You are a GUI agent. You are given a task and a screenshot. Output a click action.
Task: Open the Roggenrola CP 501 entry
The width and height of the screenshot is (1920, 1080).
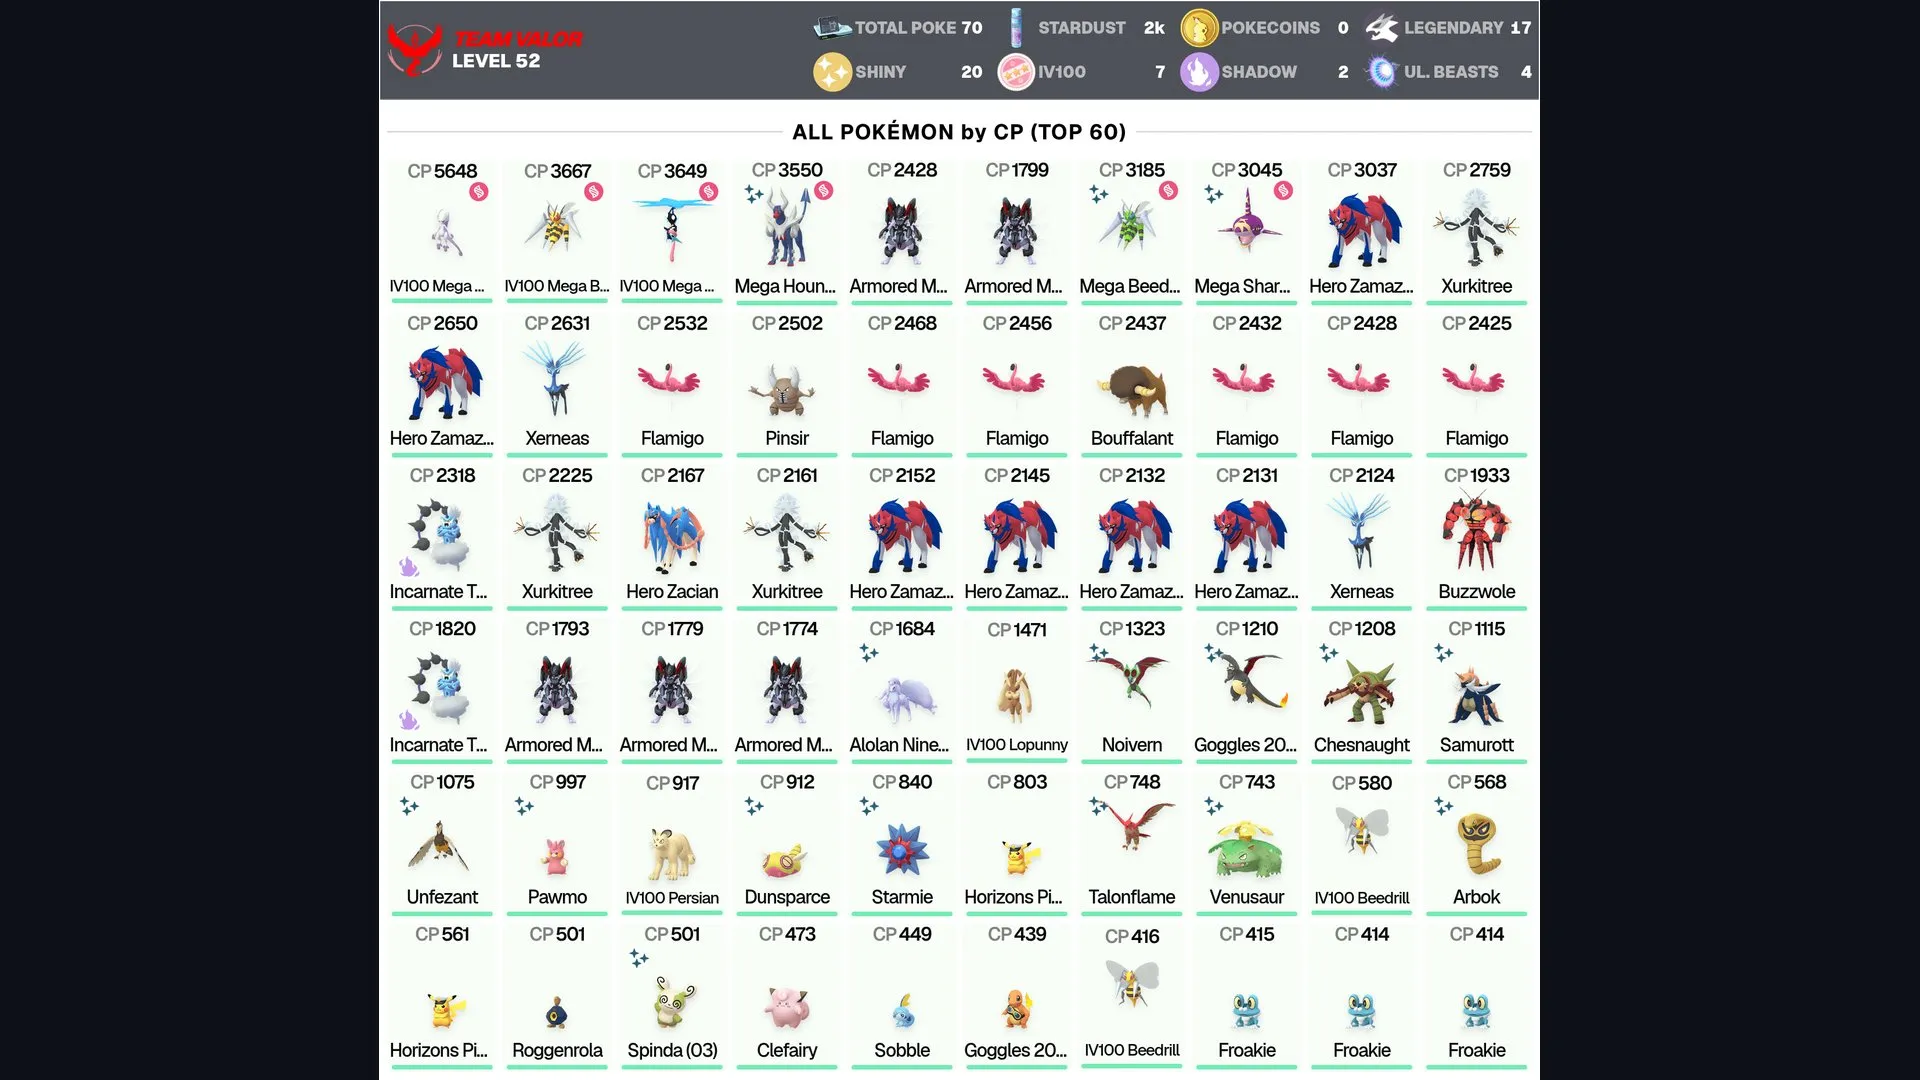tap(557, 996)
